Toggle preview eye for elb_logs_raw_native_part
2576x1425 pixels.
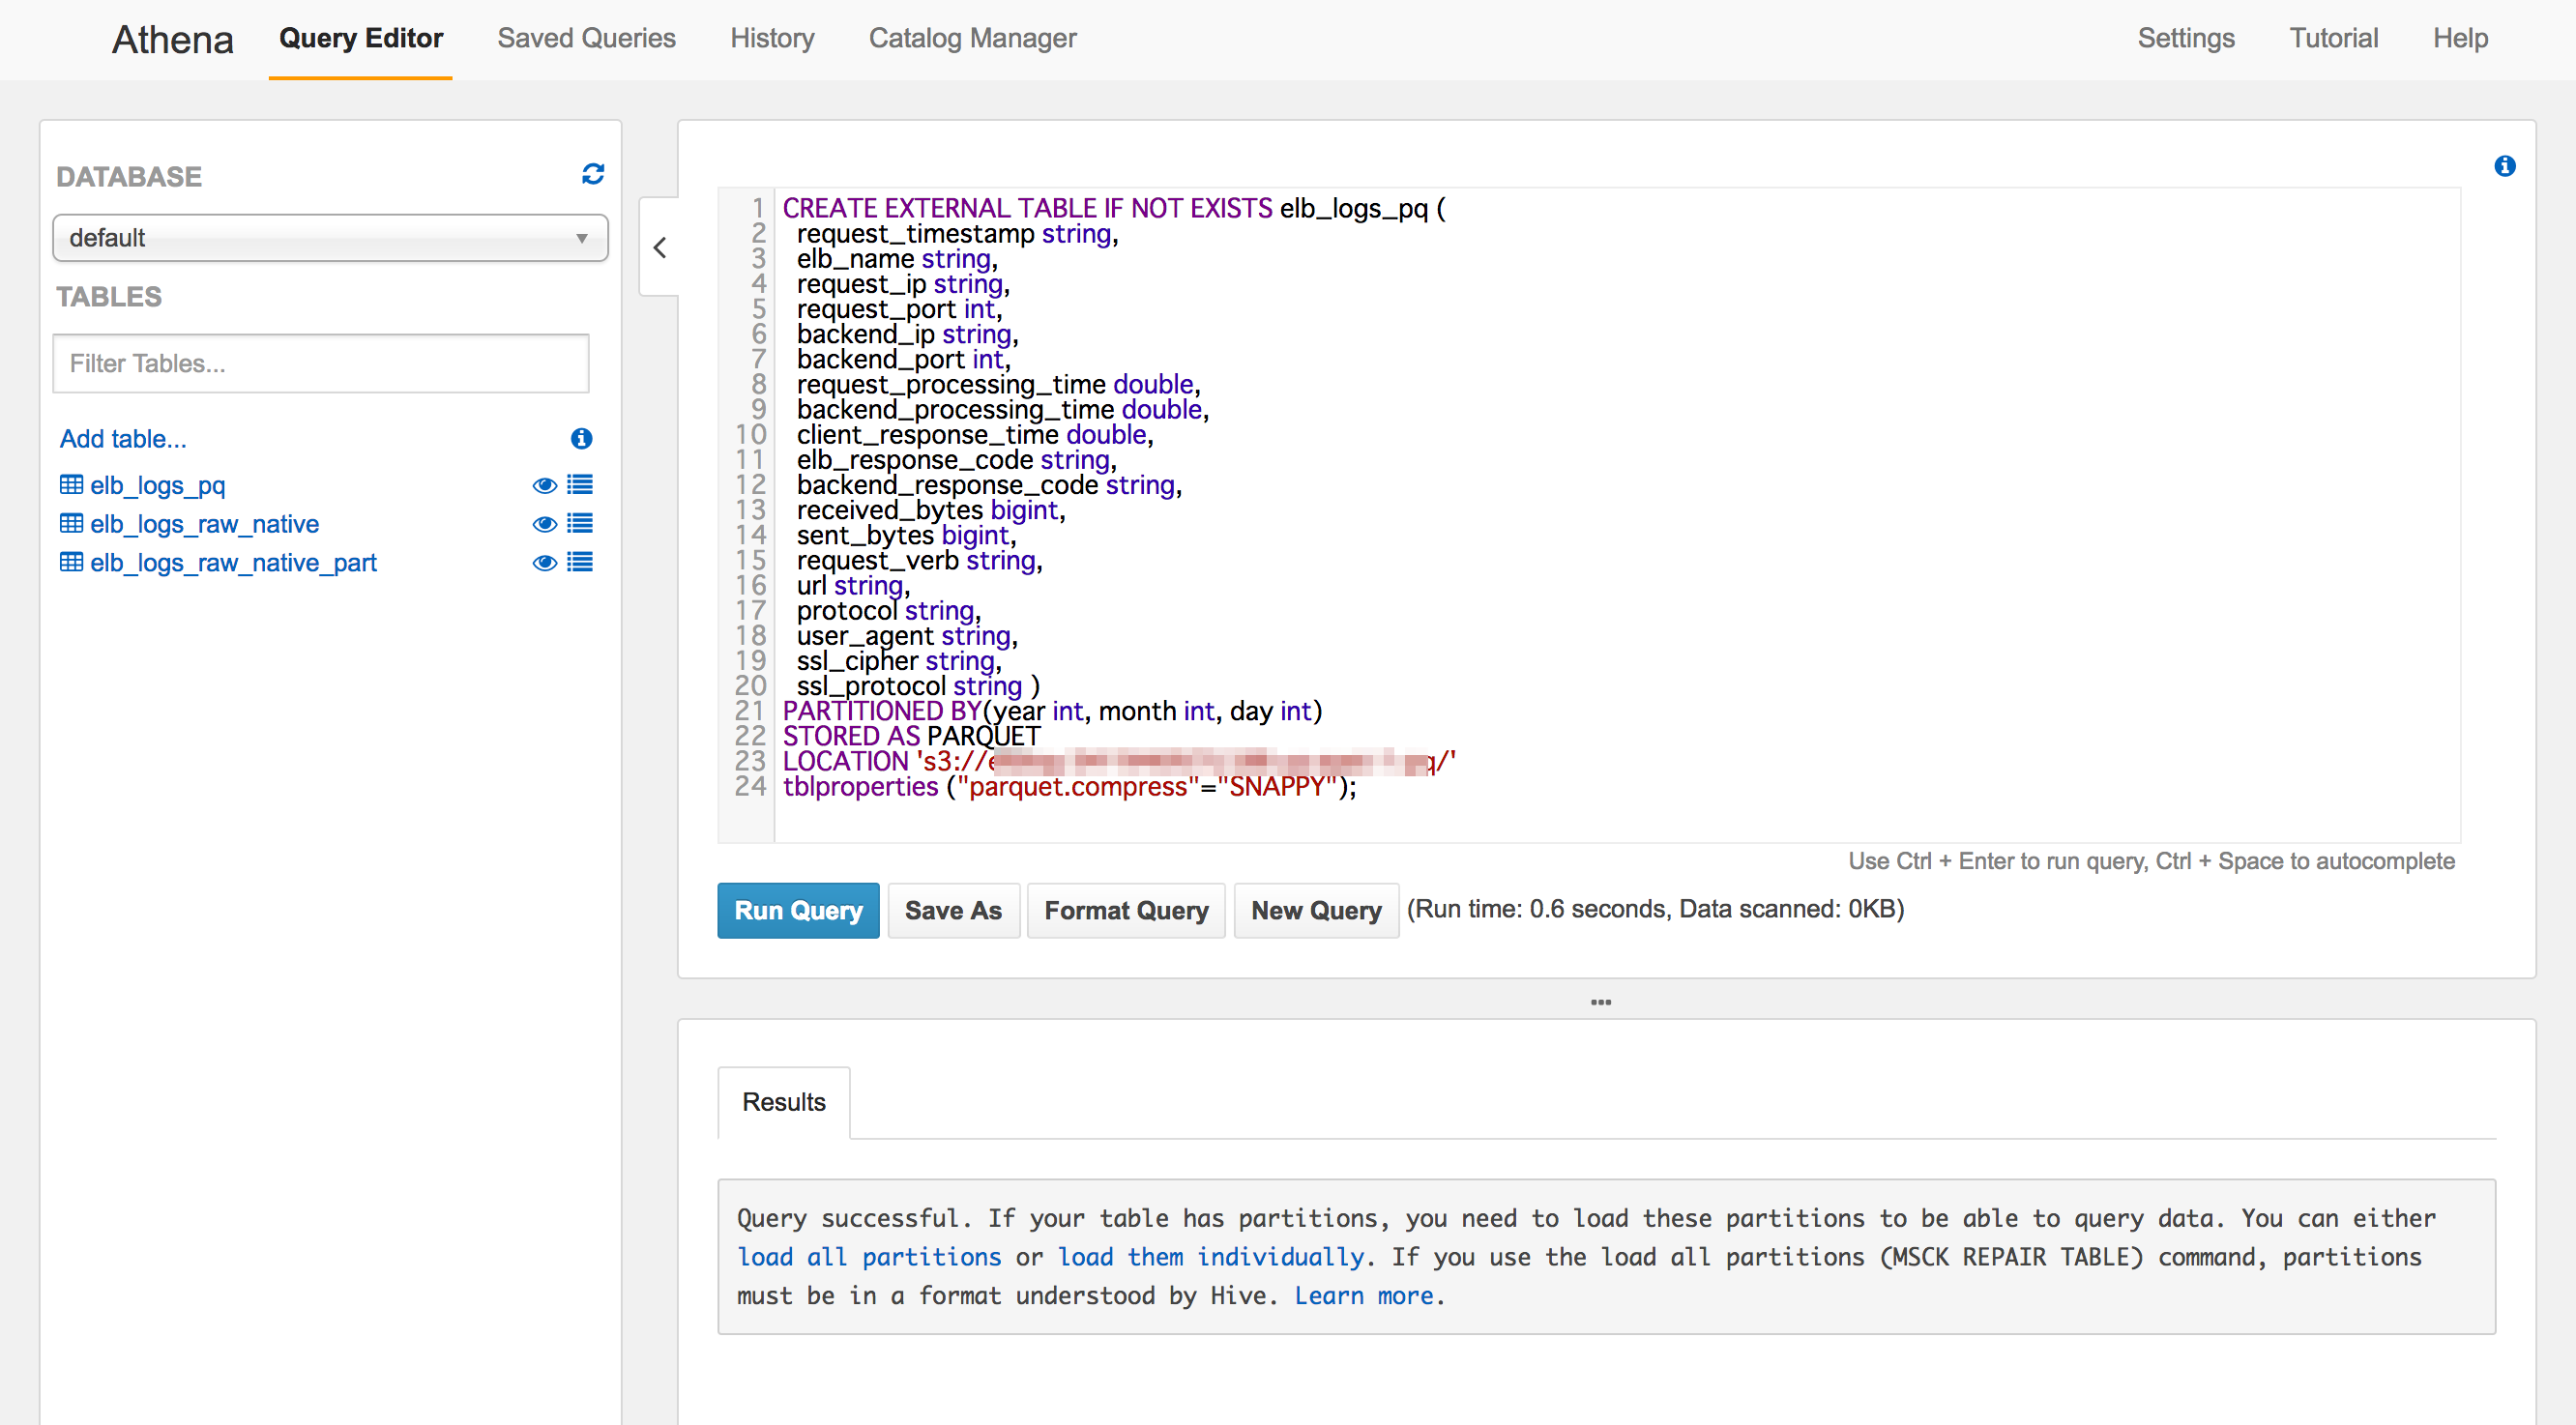point(544,562)
